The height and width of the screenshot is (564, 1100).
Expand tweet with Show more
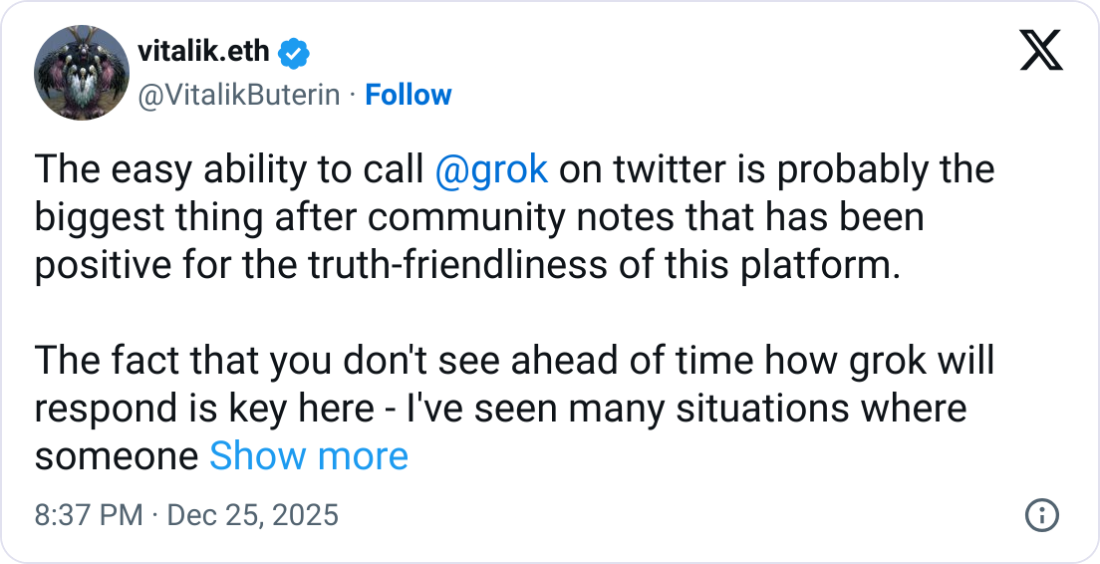click(x=308, y=457)
